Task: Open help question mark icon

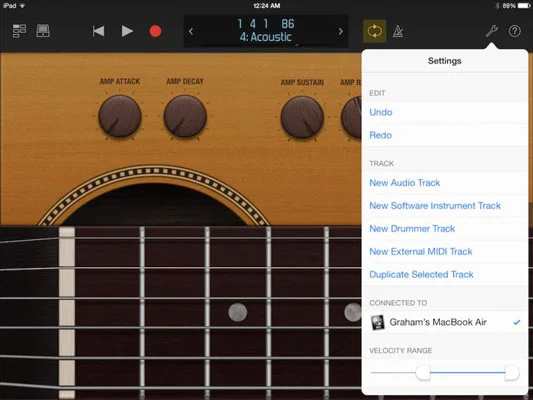Action: click(x=515, y=31)
